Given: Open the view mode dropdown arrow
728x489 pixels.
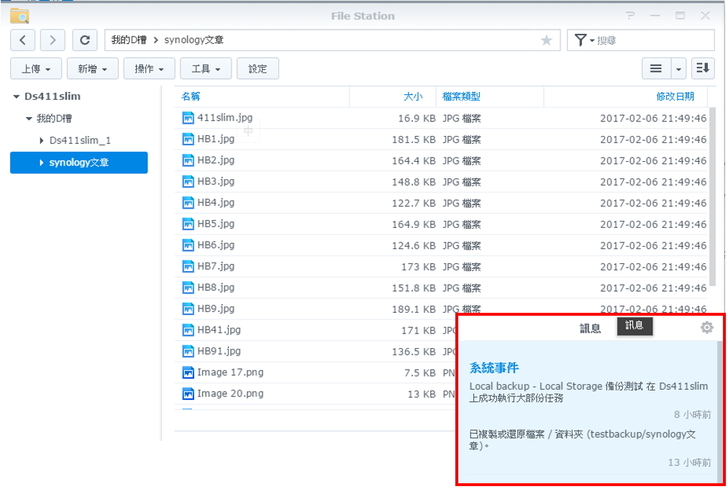Looking at the screenshot, I should point(678,69).
